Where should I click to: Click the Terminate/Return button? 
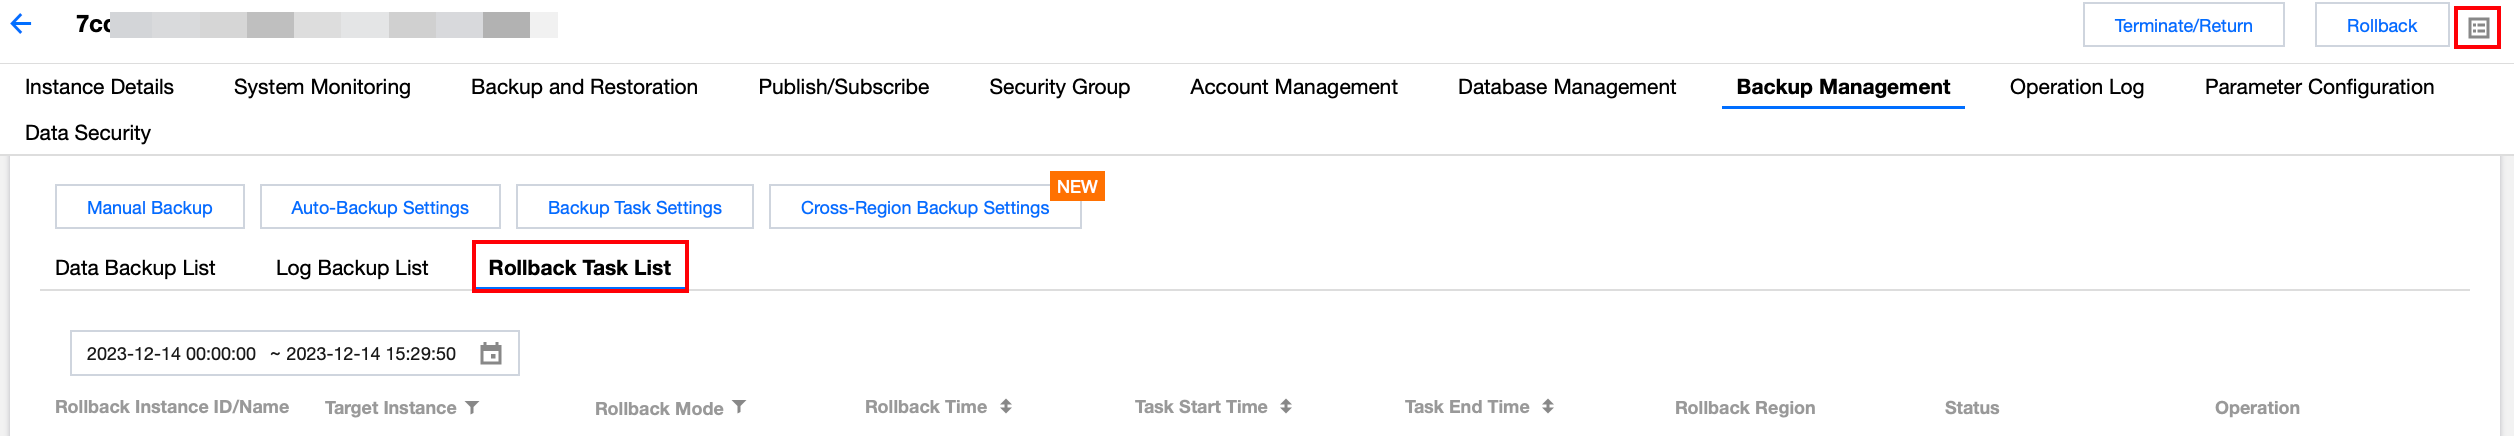pos(2183,25)
